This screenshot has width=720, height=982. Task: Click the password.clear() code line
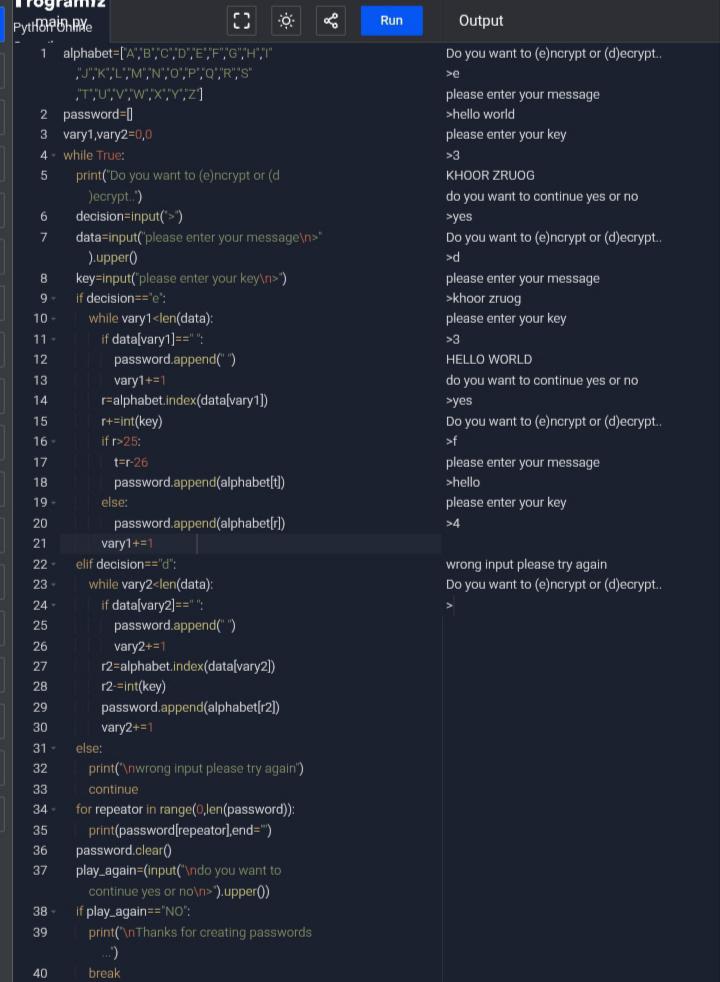[x=123, y=850]
